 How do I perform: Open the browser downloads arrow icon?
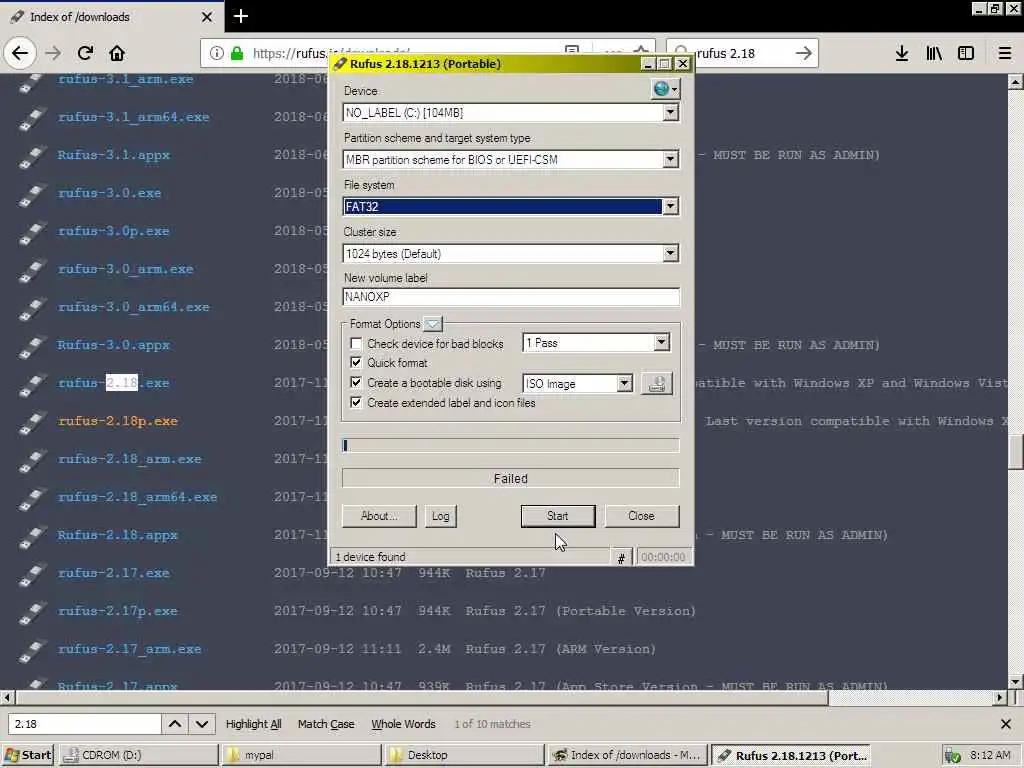point(902,53)
